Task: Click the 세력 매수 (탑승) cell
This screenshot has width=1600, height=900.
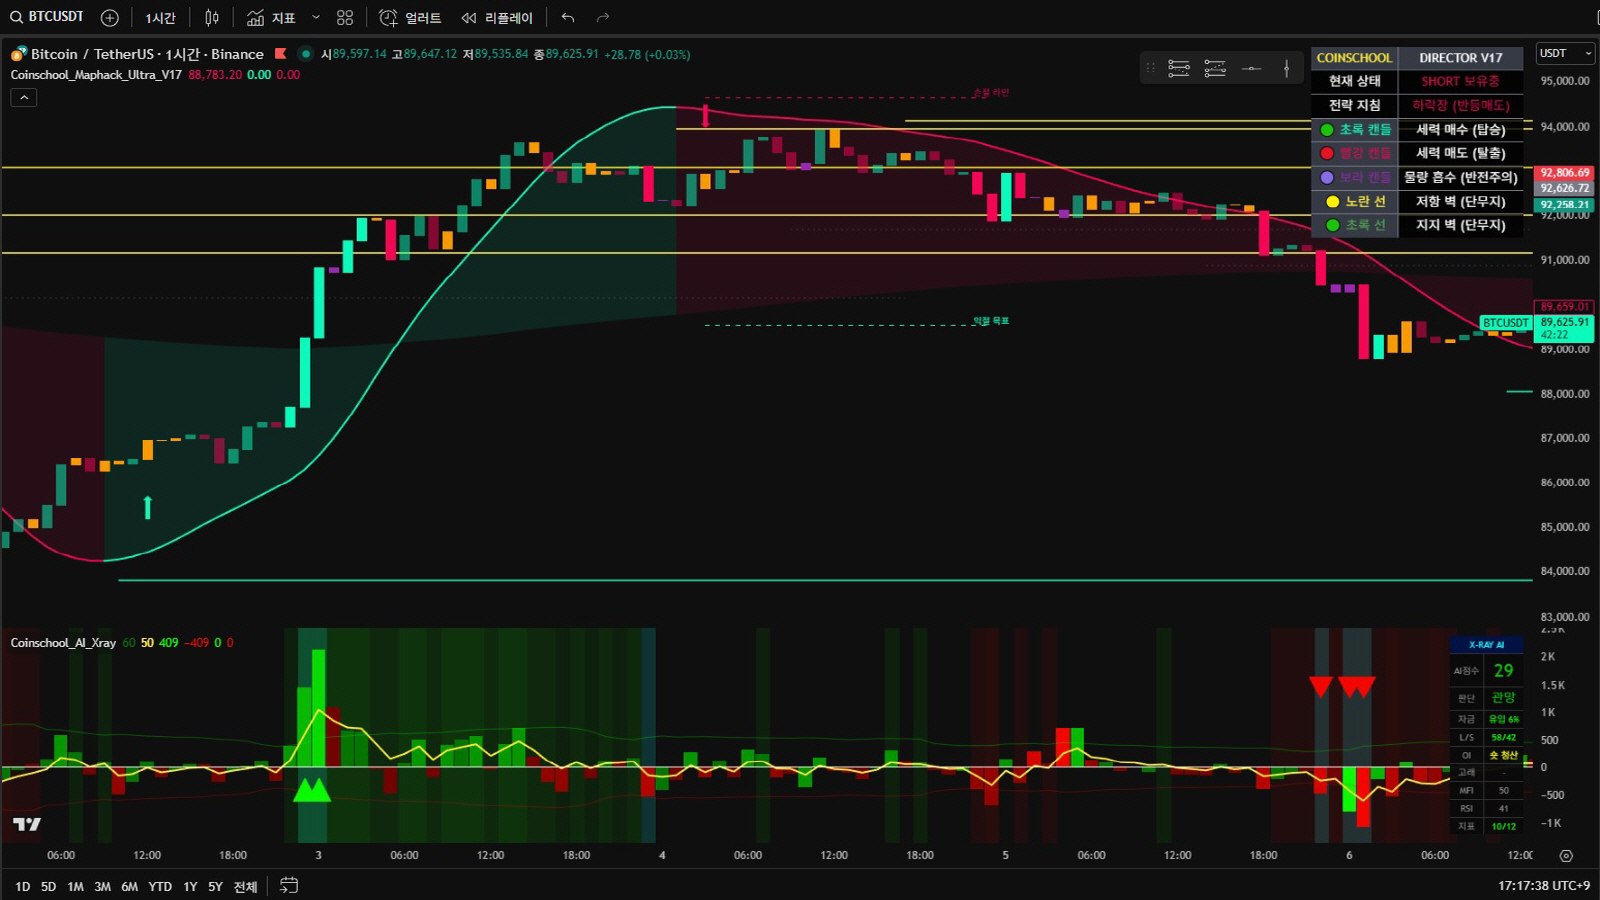Action: coord(1460,129)
